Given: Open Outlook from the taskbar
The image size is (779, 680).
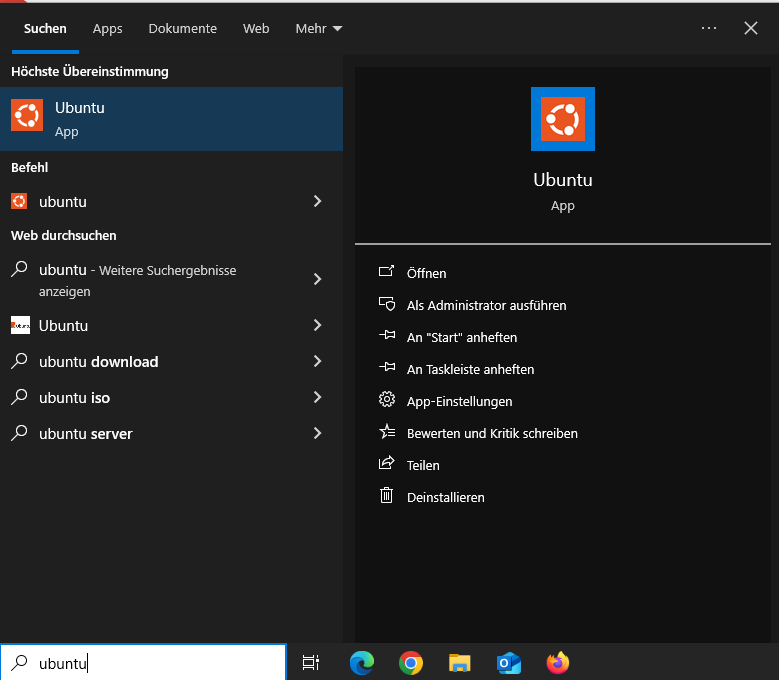Looking at the screenshot, I should pyautogui.click(x=509, y=662).
